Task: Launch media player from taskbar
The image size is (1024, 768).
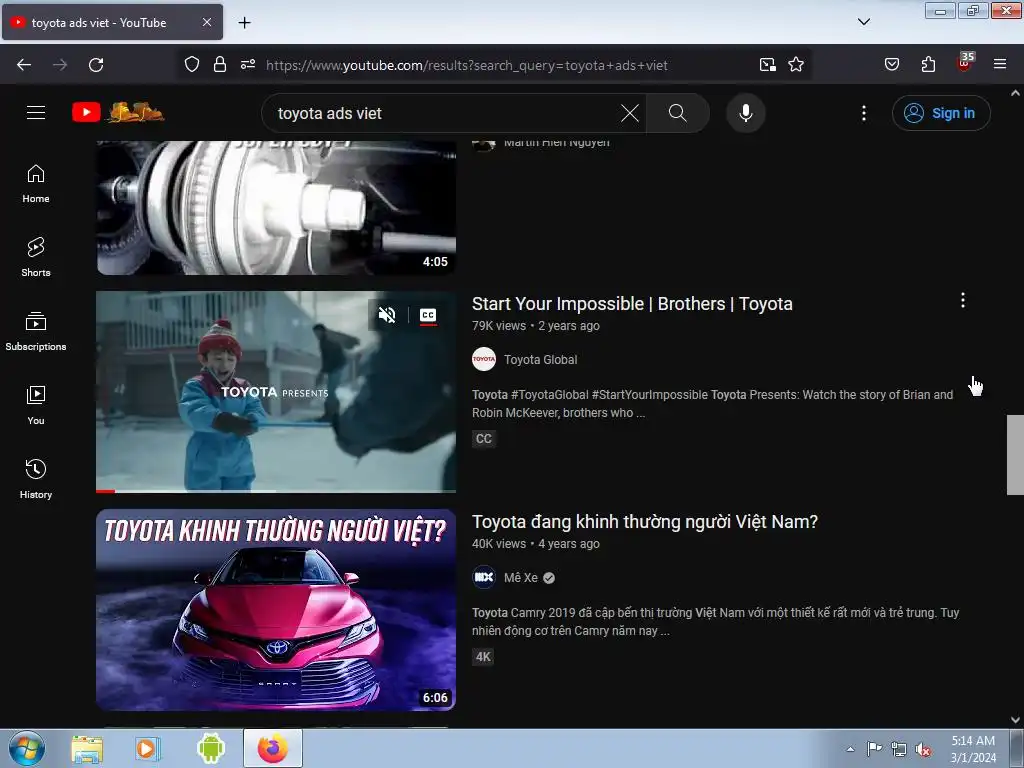Action: pos(146,748)
